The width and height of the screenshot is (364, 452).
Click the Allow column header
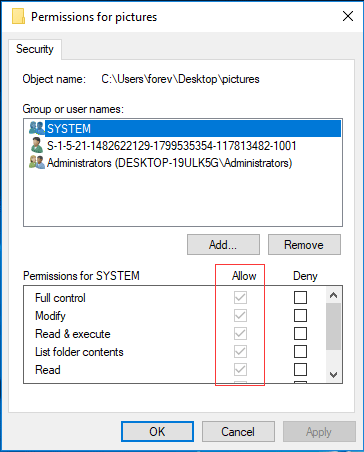click(244, 276)
